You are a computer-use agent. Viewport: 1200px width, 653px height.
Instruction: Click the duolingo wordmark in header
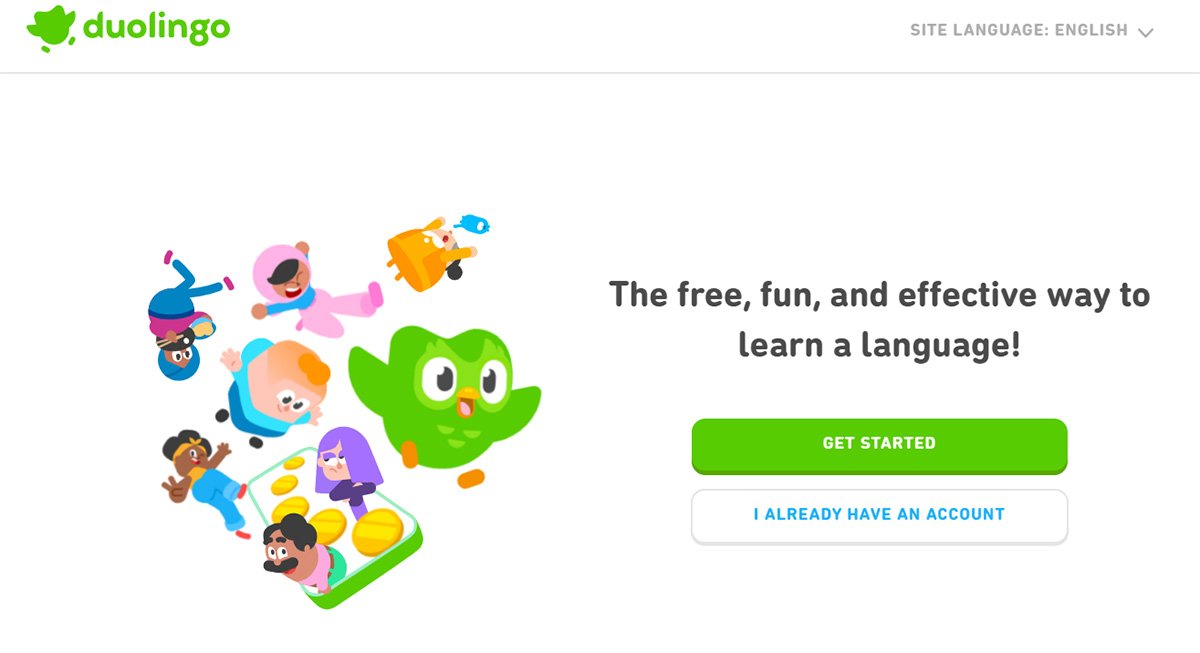156,28
